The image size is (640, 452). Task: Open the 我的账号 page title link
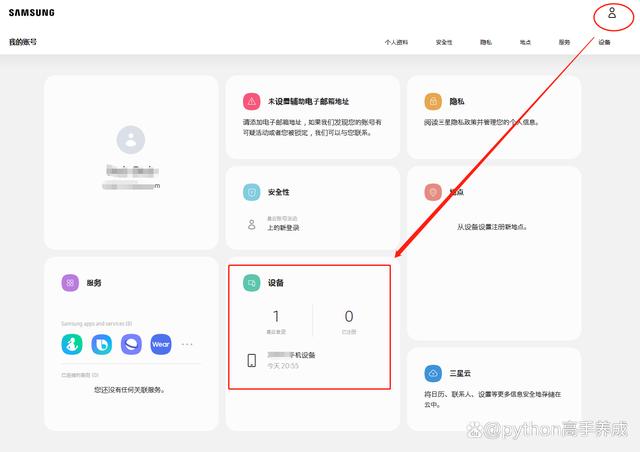23,42
